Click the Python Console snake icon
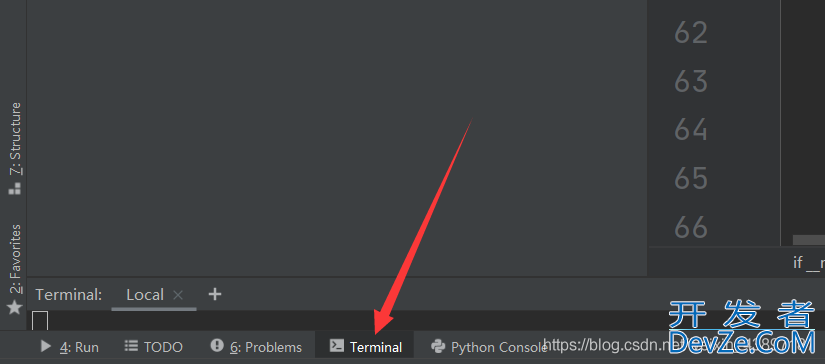This screenshot has height=364, width=825. coord(438,346)
